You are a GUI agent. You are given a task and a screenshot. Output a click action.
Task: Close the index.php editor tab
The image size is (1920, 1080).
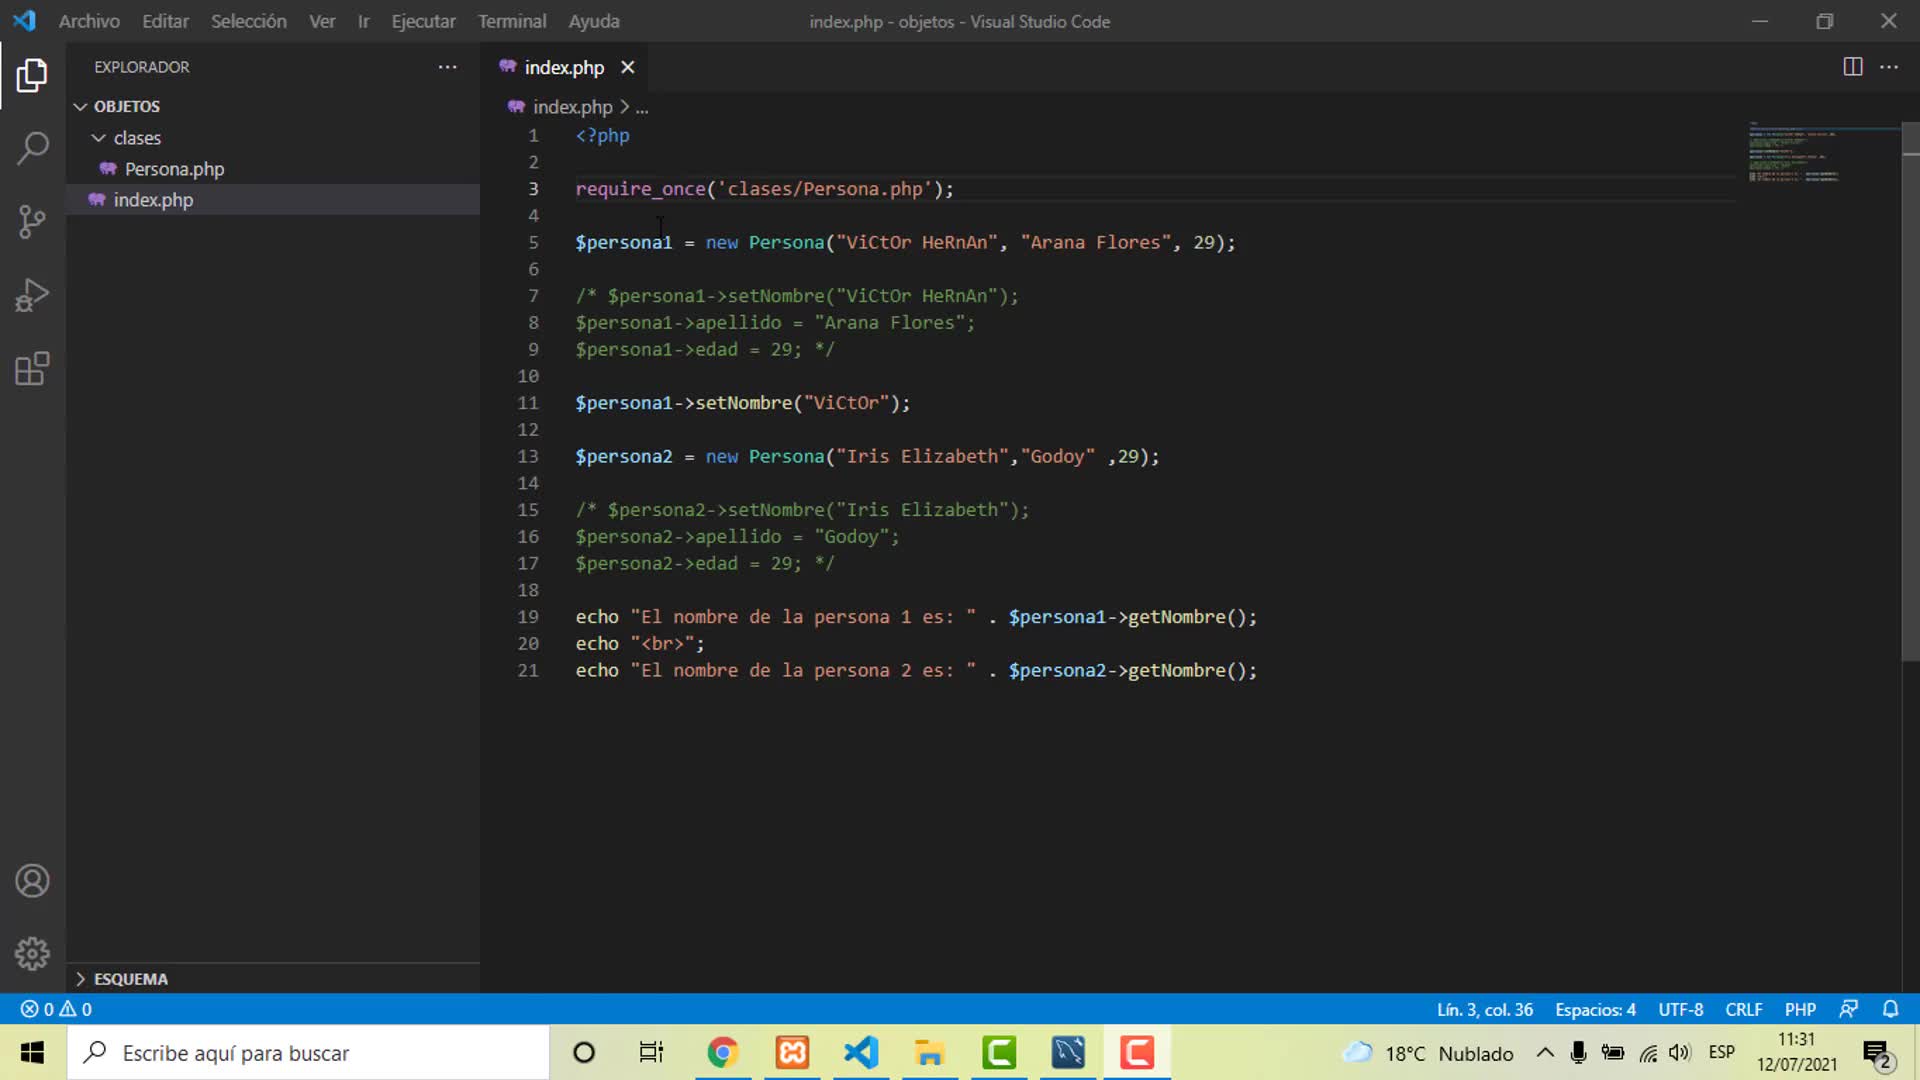tap(627, 67)
